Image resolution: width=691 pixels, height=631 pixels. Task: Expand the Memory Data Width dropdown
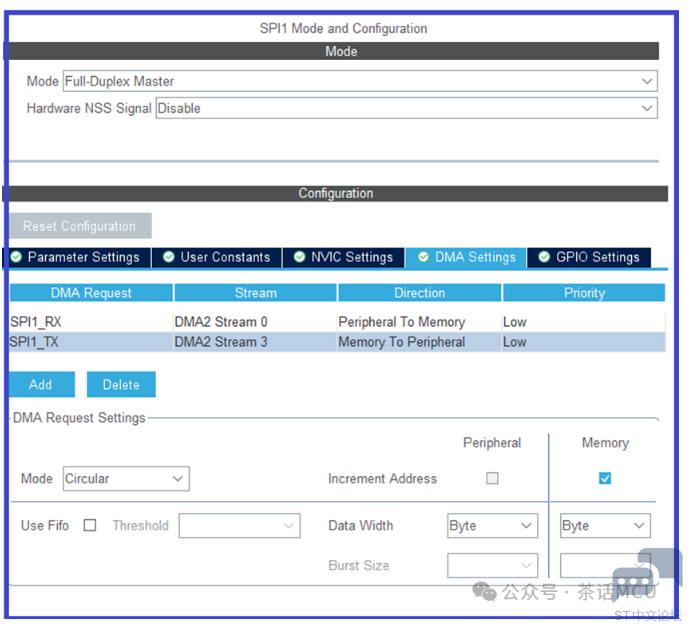(604, 525)
